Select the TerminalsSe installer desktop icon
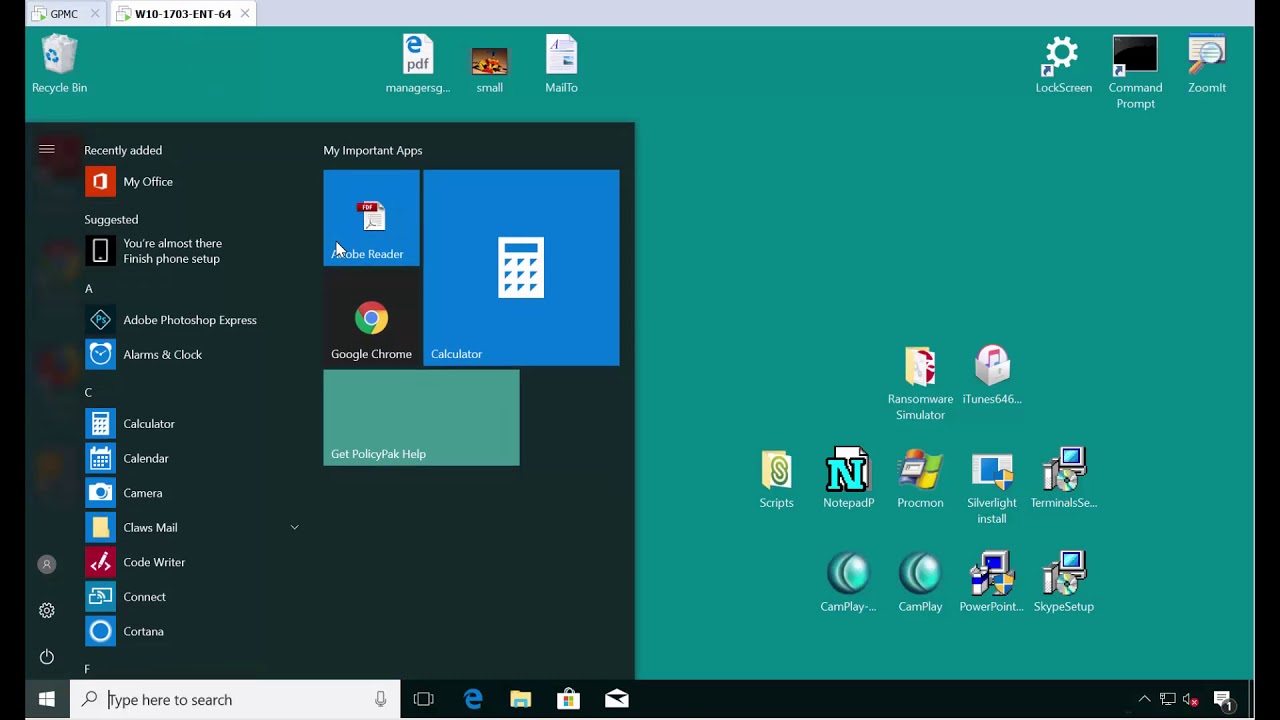1280x720 pixels. tap(1063, 479)
